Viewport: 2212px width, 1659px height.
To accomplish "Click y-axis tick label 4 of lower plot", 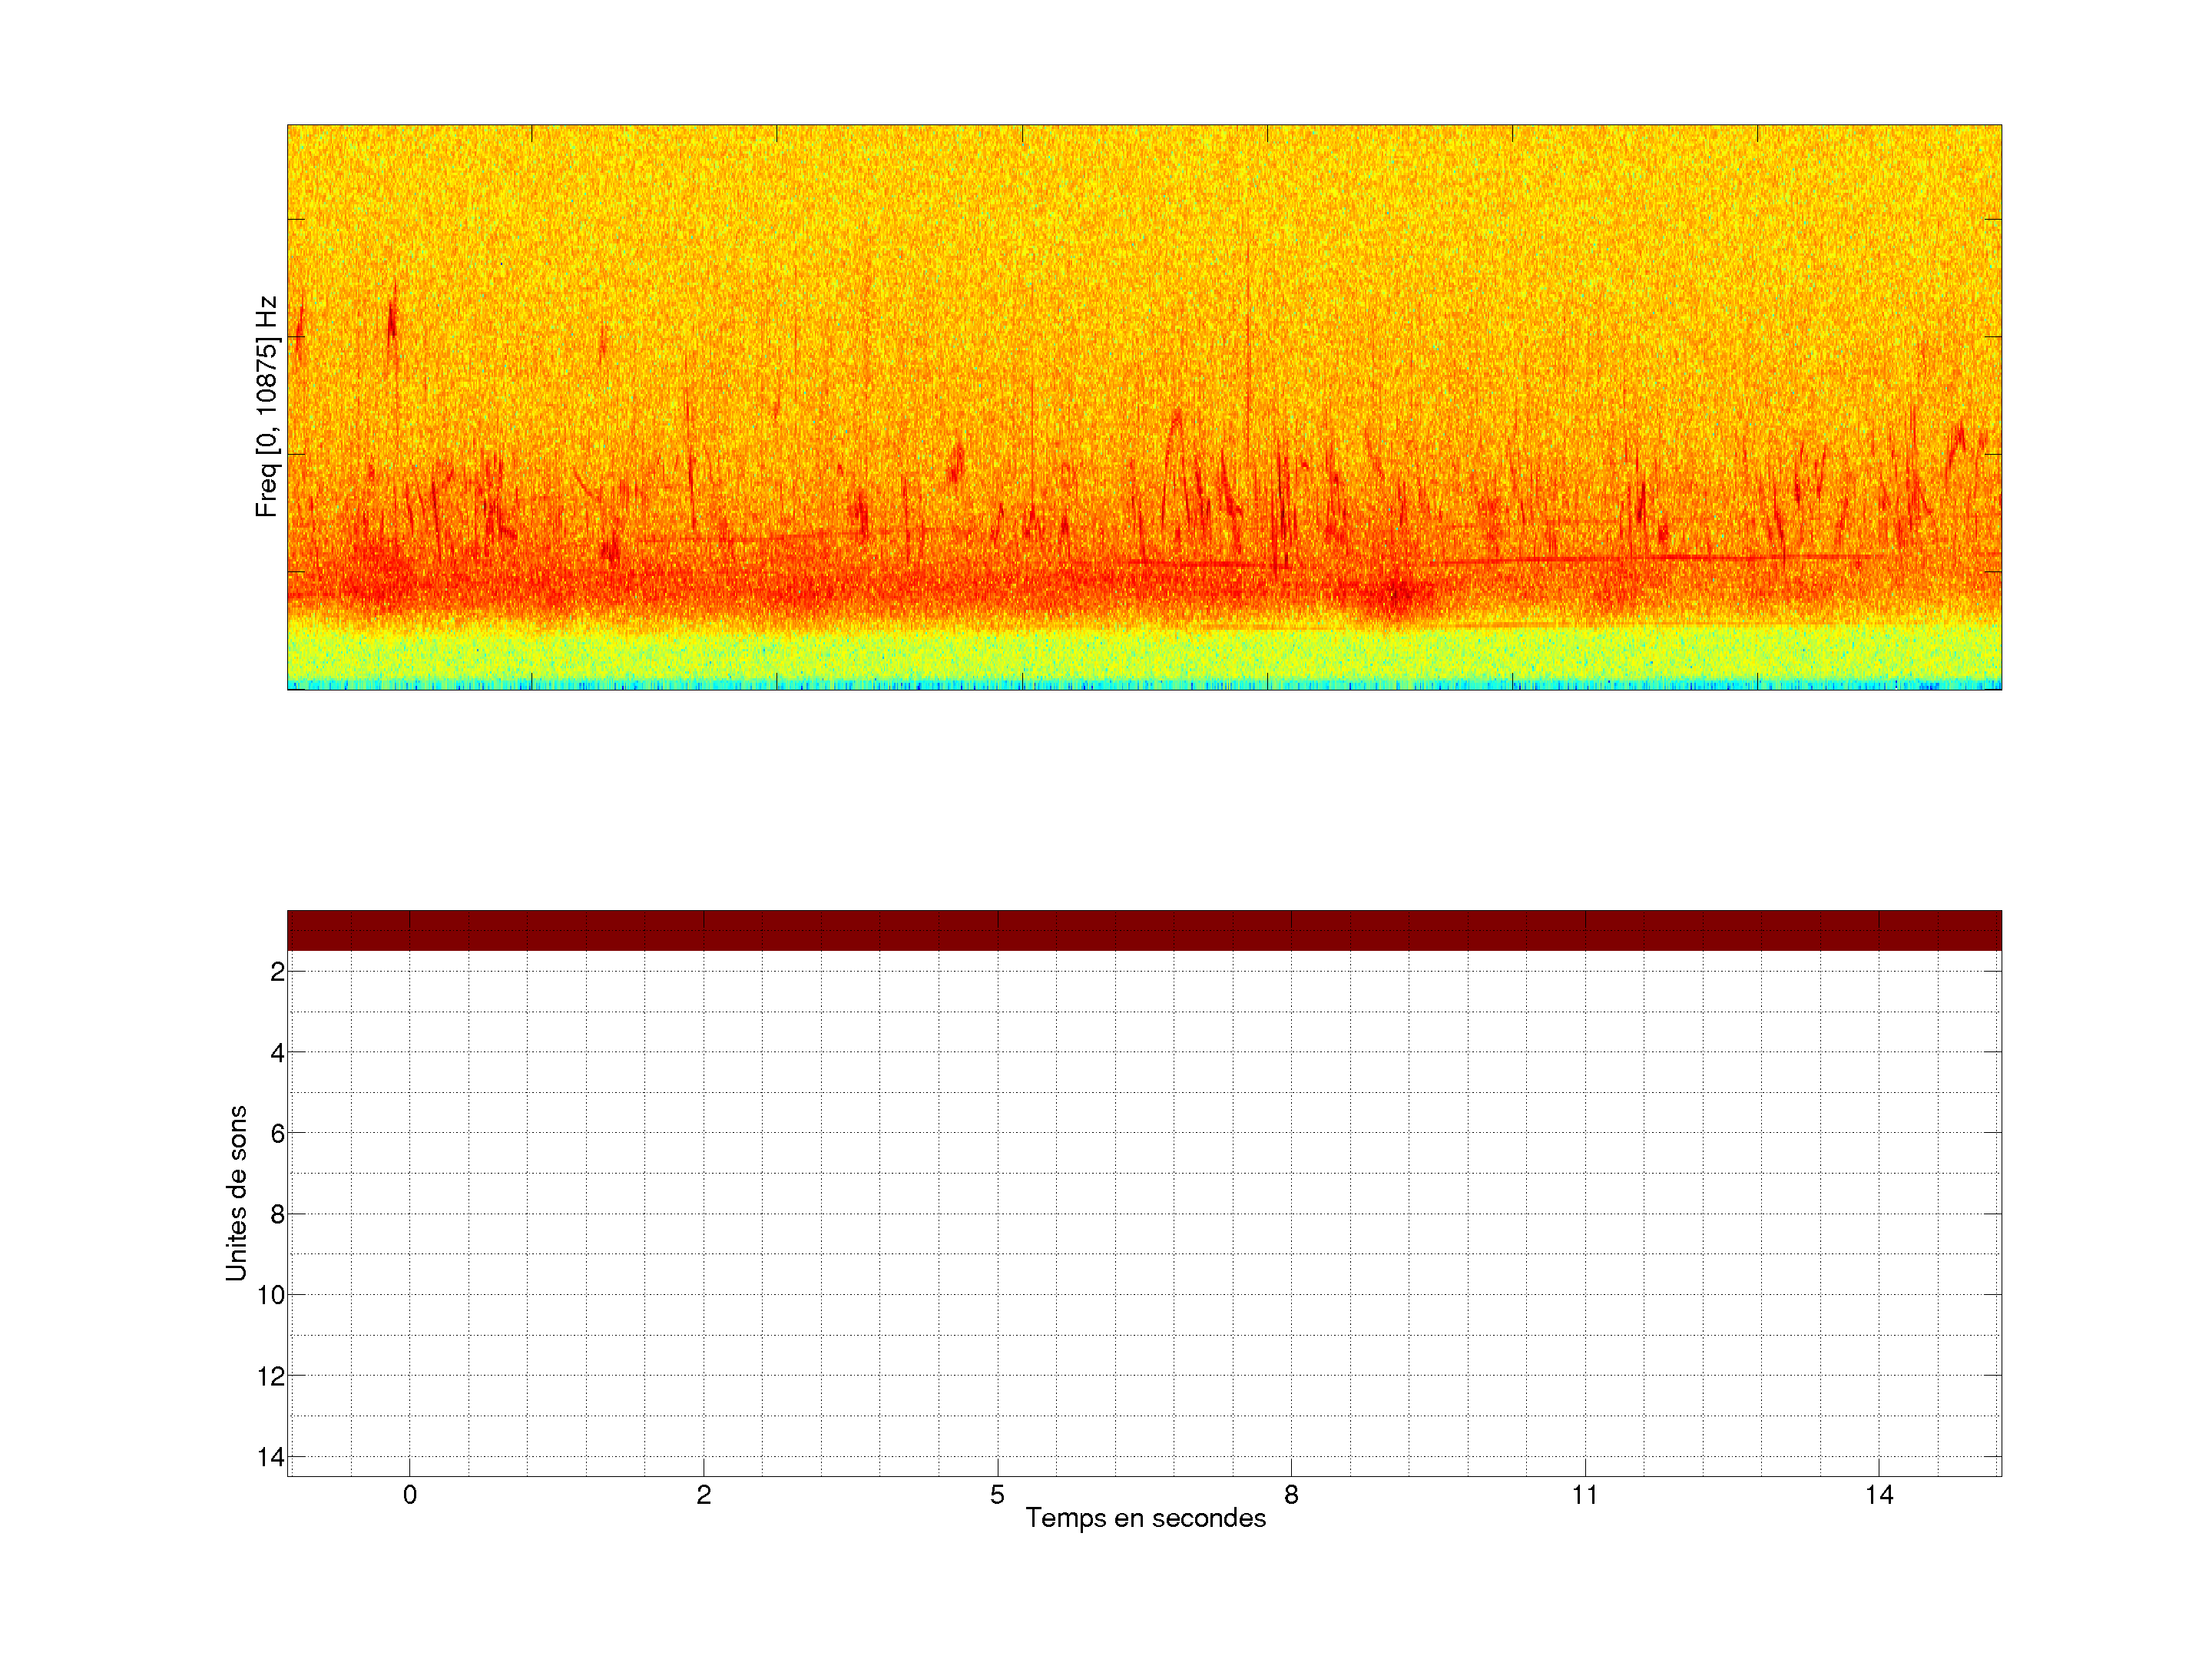I will click(277, 1053).
